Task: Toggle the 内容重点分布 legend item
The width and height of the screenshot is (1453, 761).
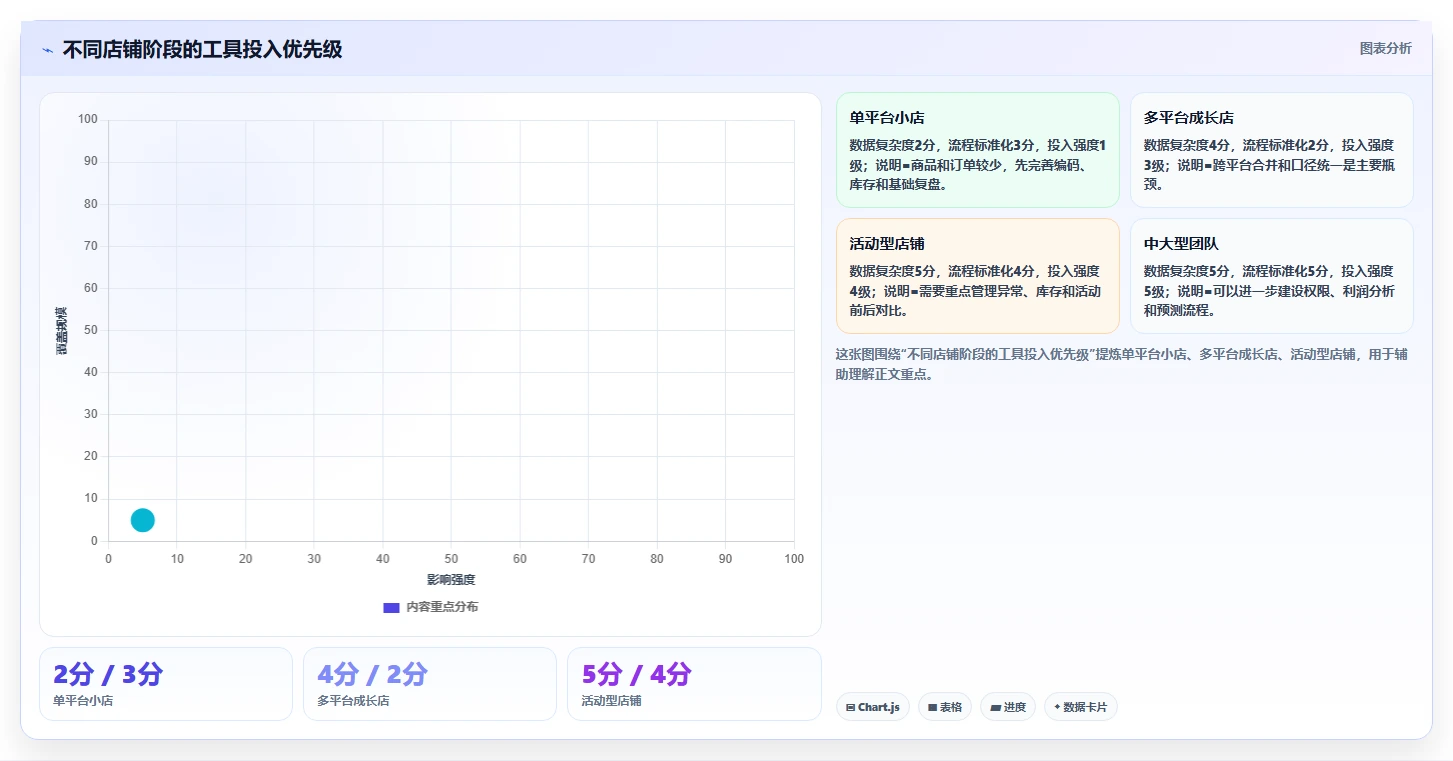Action: (x=431, y=607)
